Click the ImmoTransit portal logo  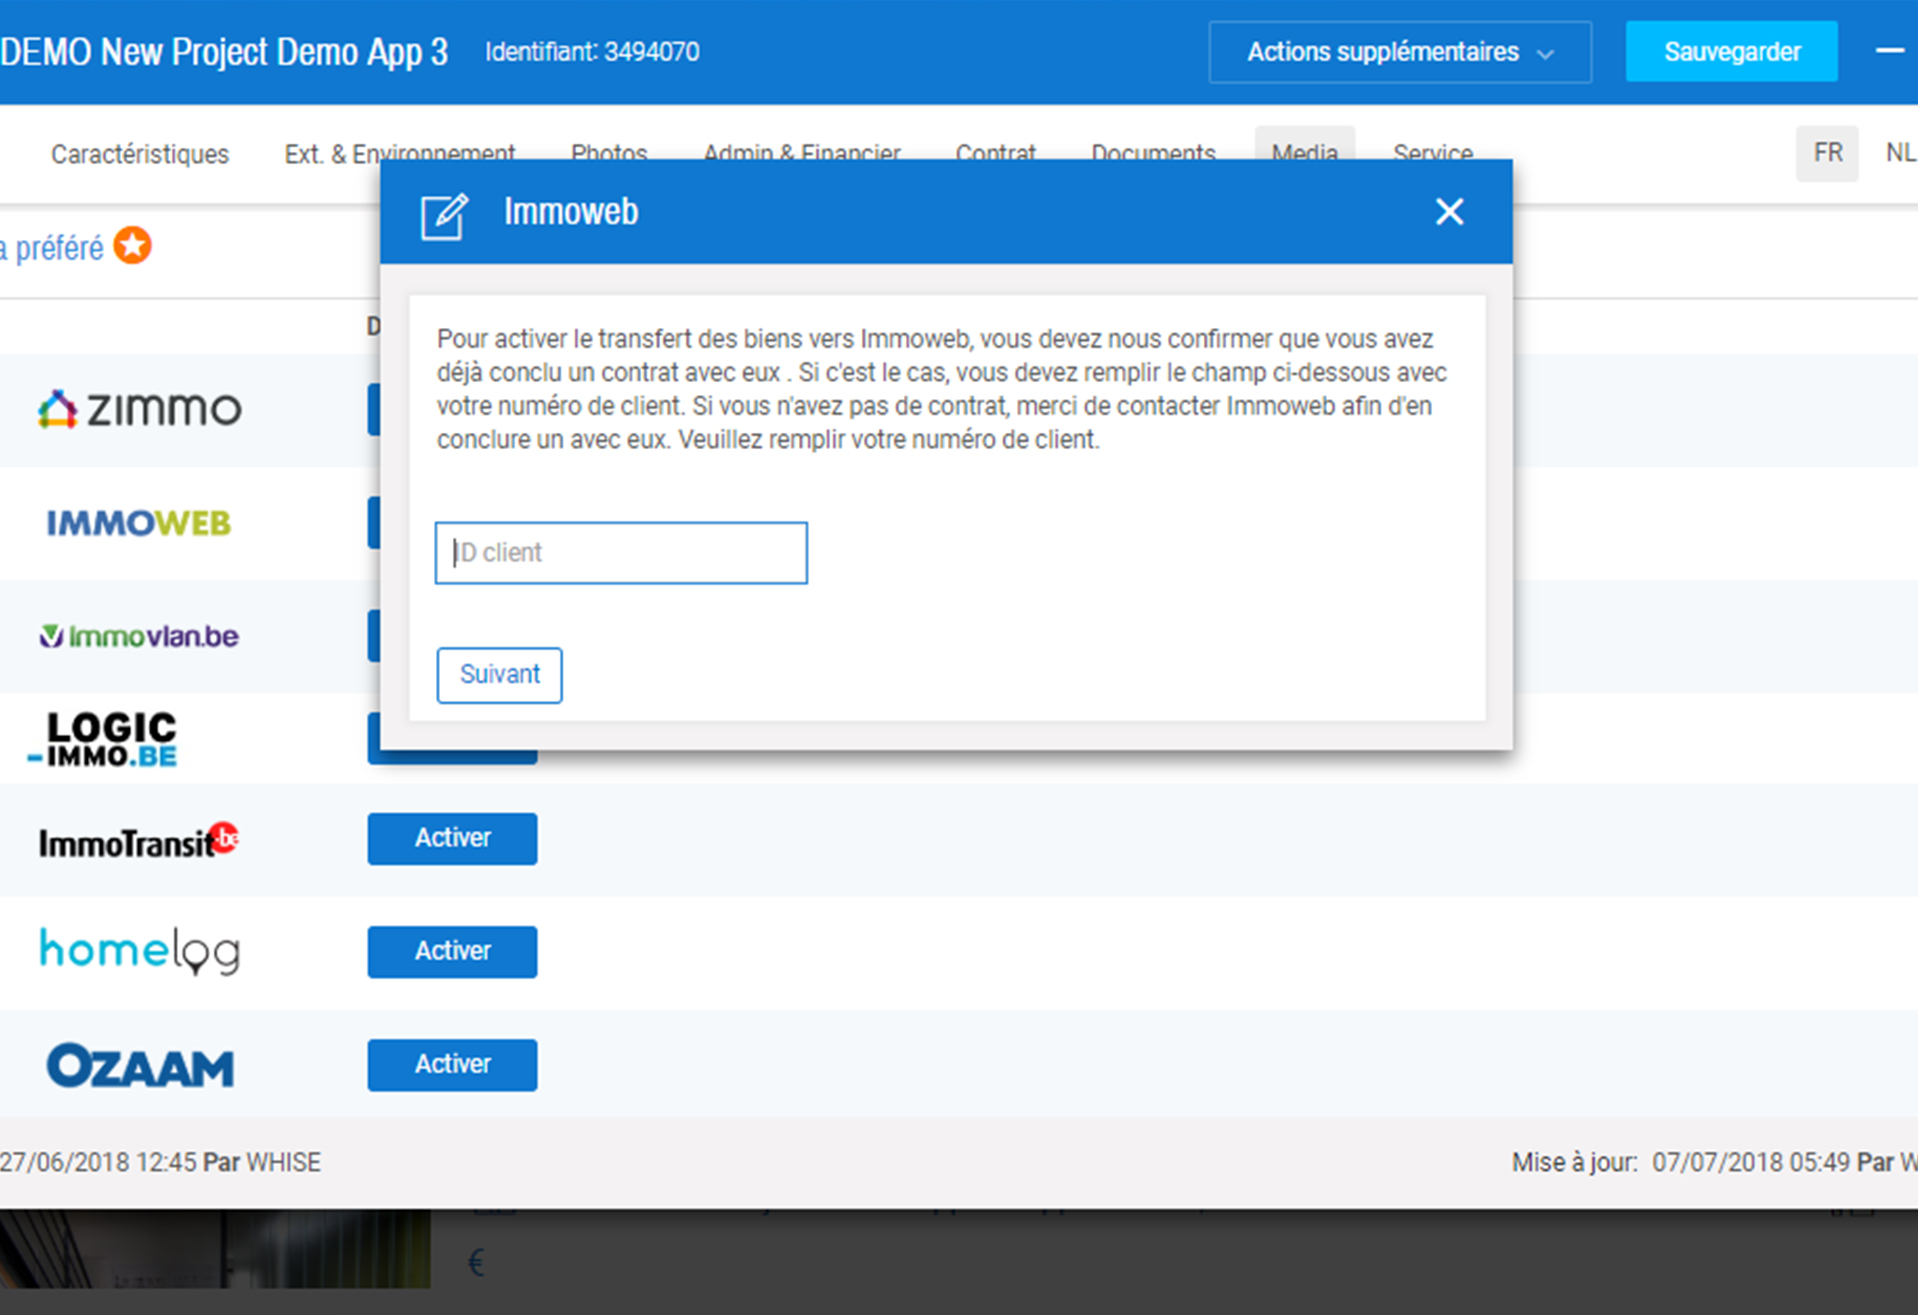(x=139, y=842)
